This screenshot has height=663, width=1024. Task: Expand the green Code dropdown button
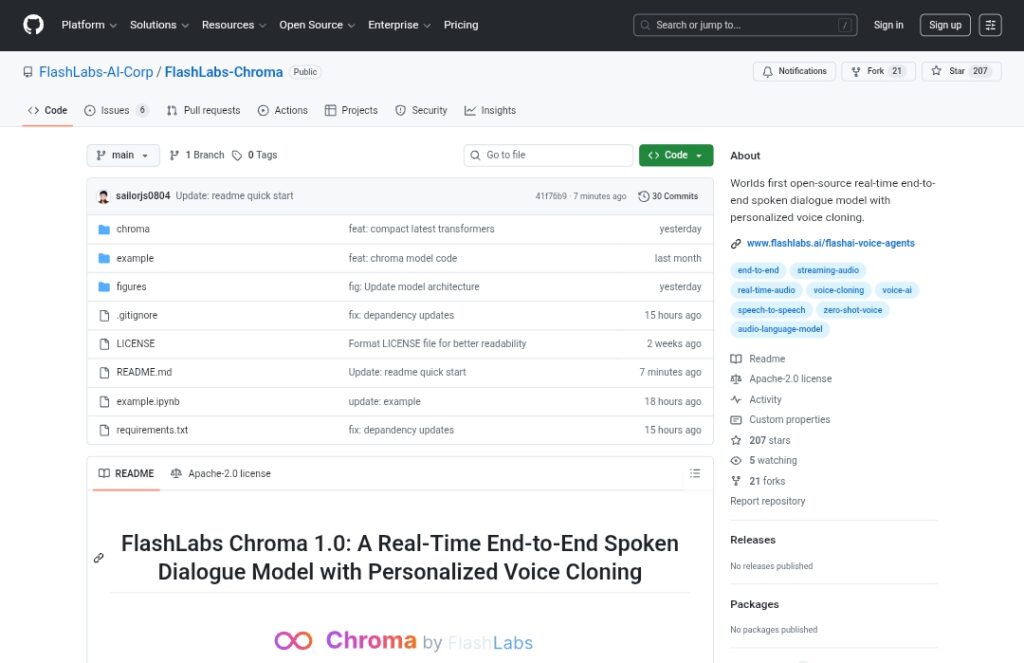tap(676, 155)
